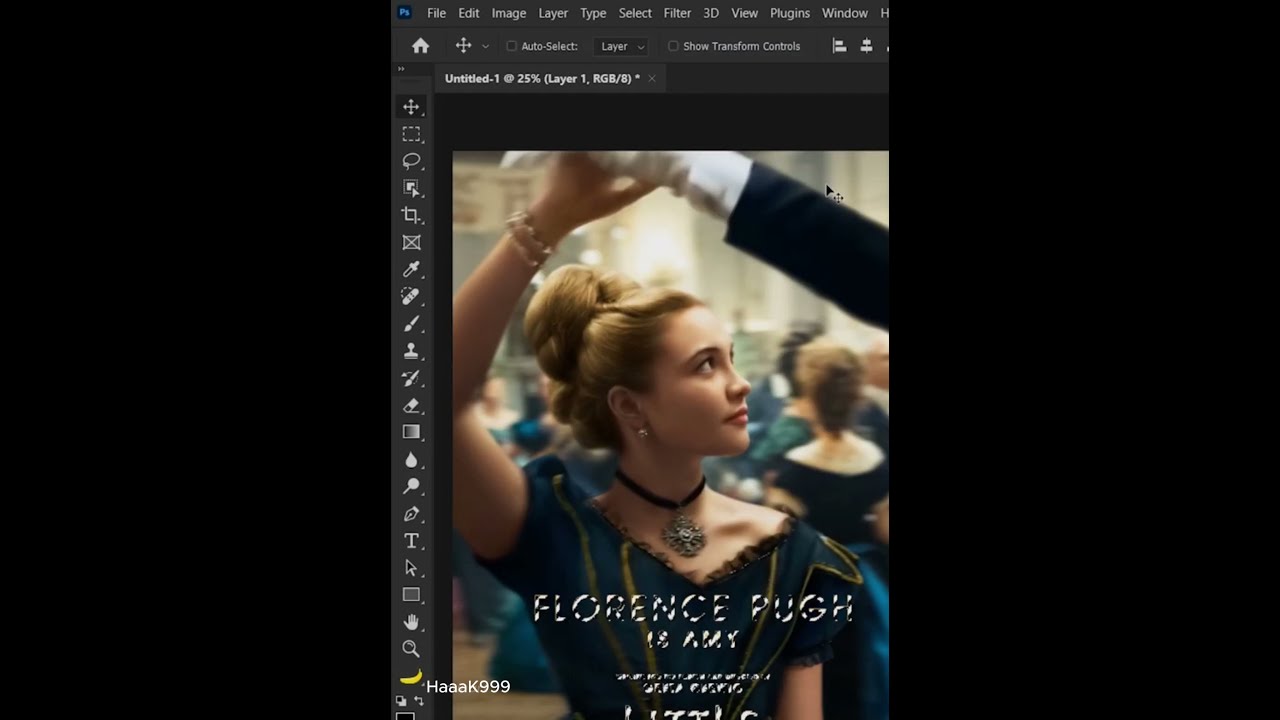The image size is (1280, 720).
Task: Select the Eyedropper tool
Action: pos(411,269)
